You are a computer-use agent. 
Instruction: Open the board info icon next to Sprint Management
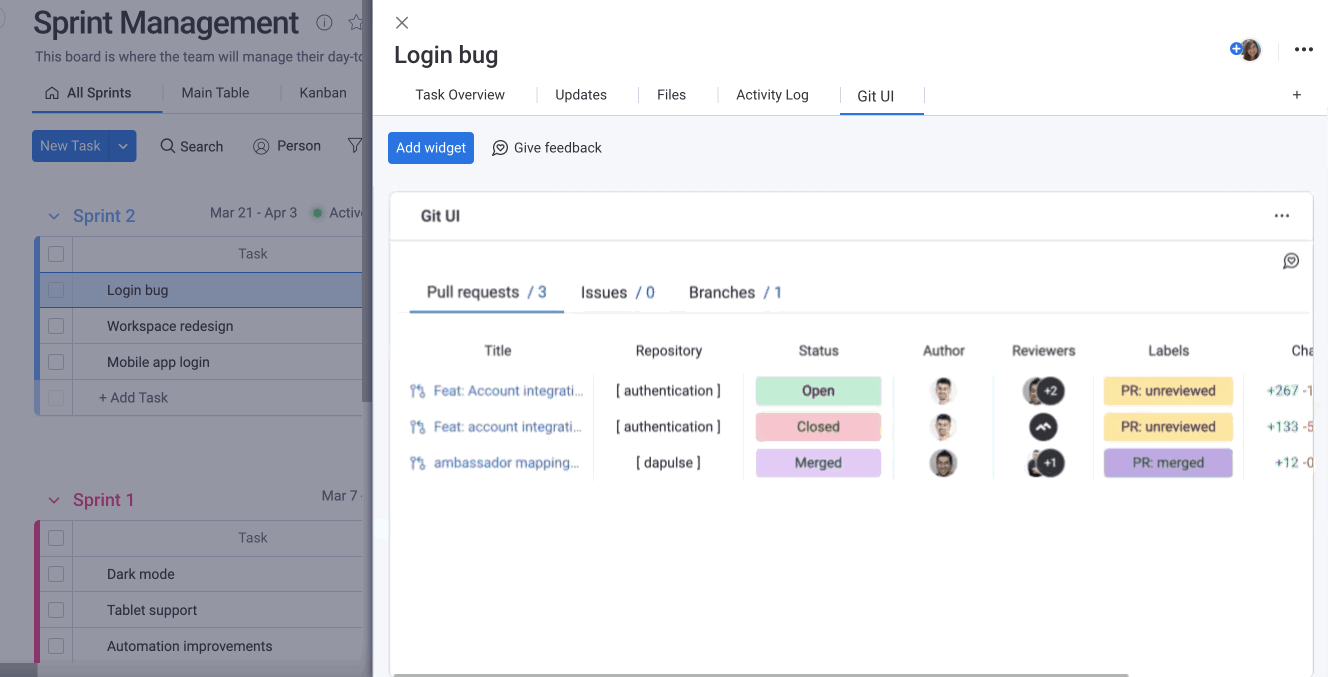(x=324, y=22)
